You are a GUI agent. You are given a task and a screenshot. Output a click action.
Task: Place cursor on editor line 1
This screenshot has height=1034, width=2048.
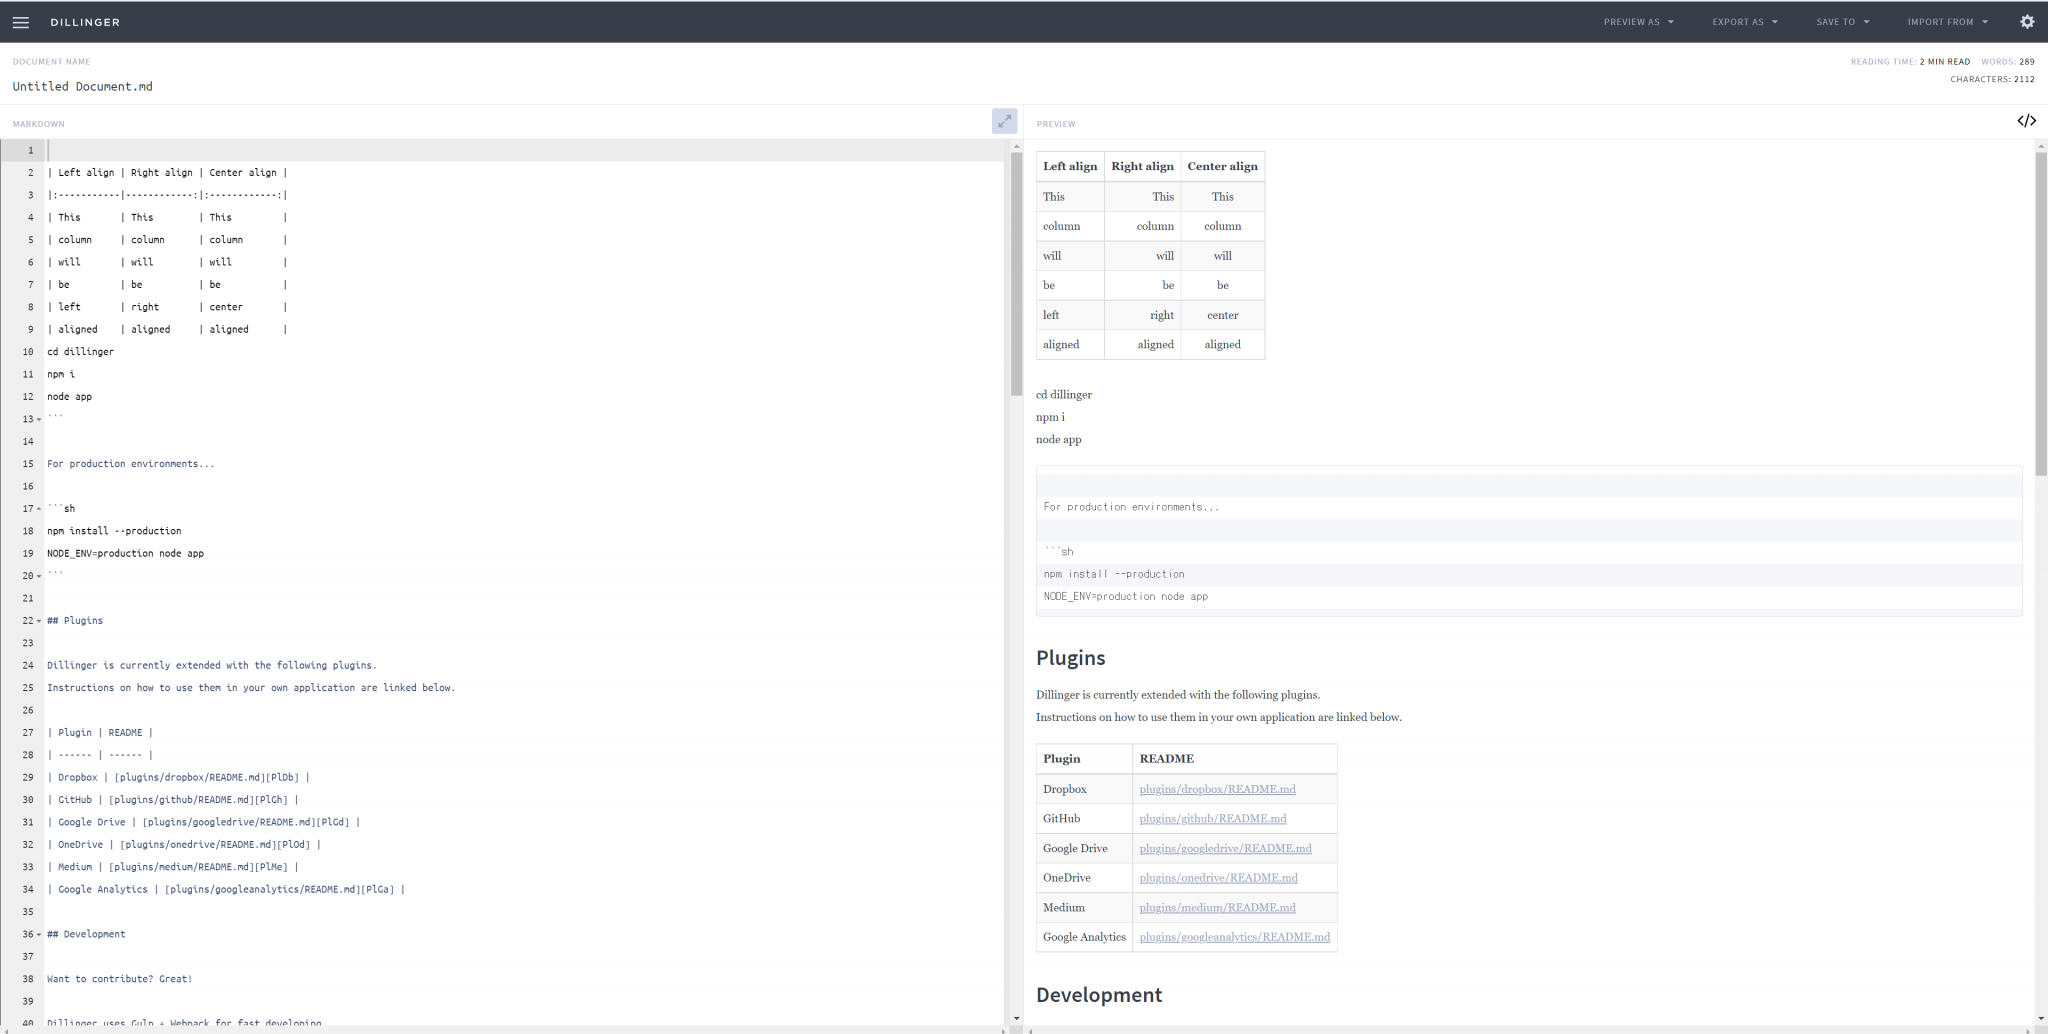[500, 150]
